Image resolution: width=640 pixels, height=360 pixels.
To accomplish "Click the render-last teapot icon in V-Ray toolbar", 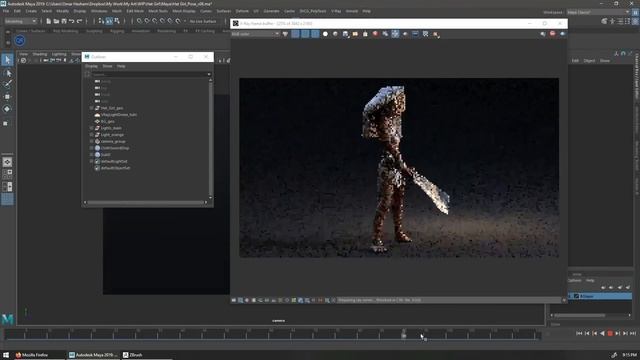I will [x=562, y=34].
